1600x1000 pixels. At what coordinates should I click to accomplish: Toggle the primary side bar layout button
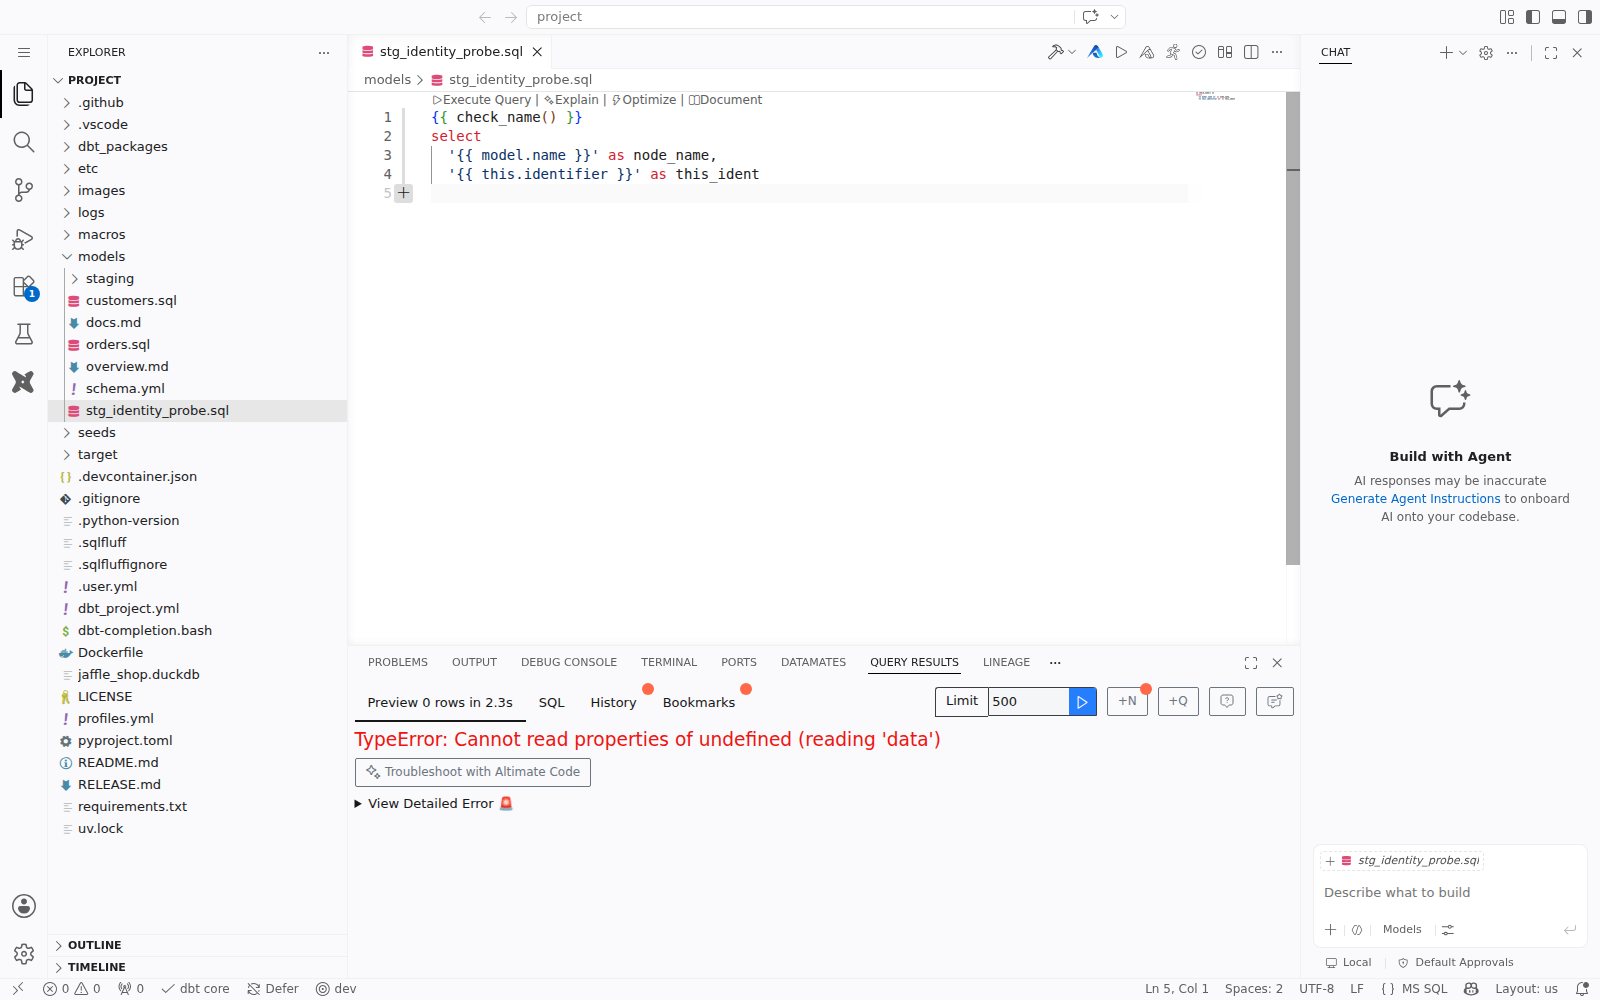coord(1533,17)
